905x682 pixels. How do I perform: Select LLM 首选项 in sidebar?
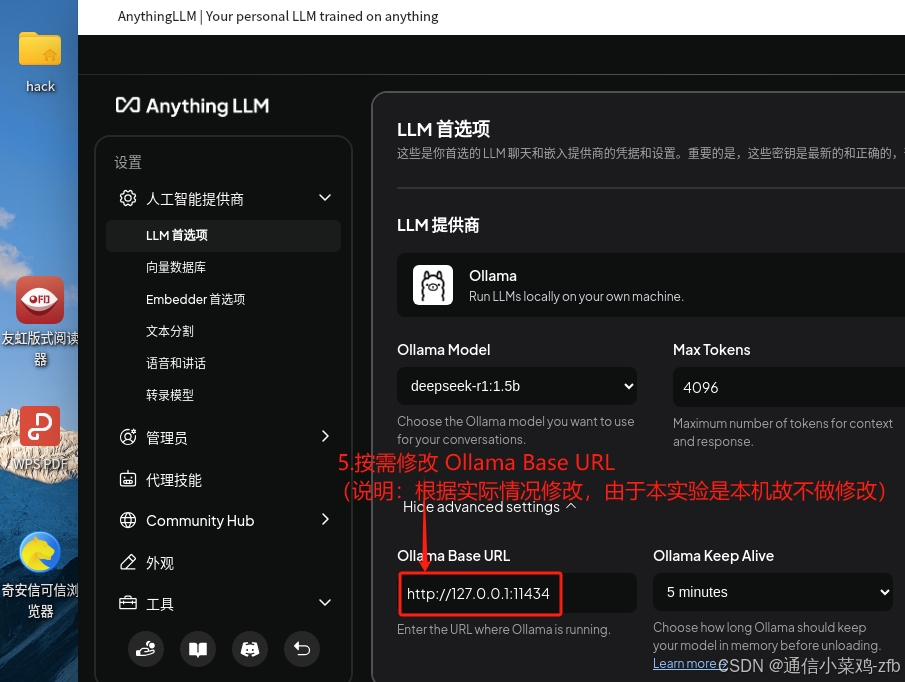[223, 235]
